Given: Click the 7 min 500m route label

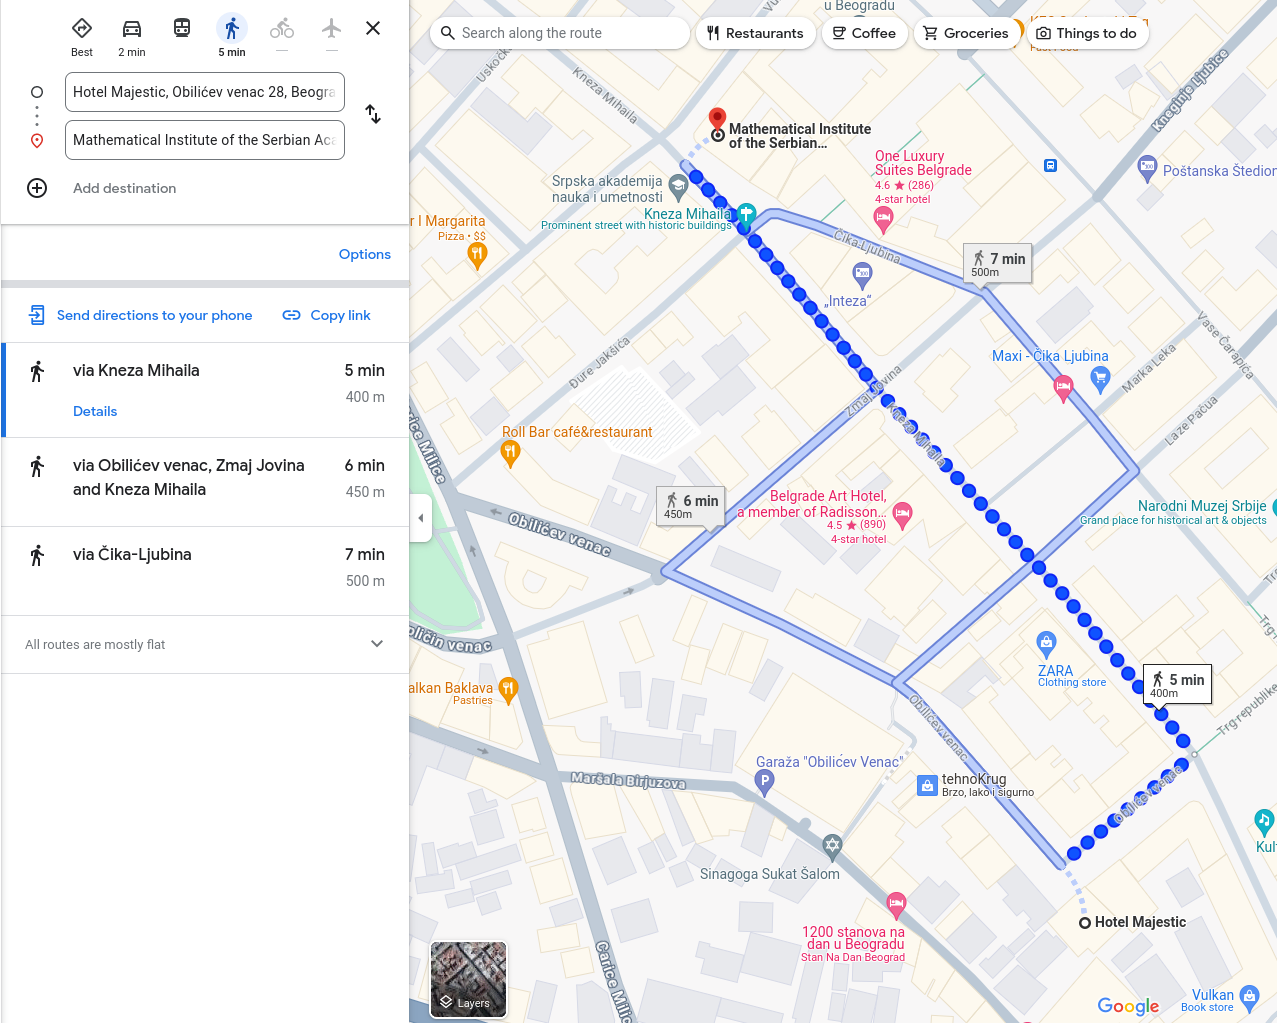Looking at the screenshot, I should [x=998, y=264].
